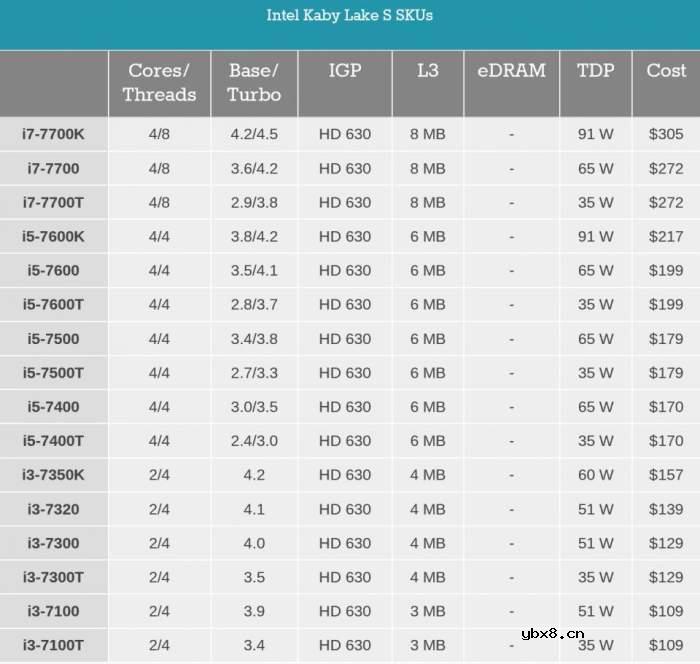
Task: Click the Cost column header
Action: click(x=666, y=72)
